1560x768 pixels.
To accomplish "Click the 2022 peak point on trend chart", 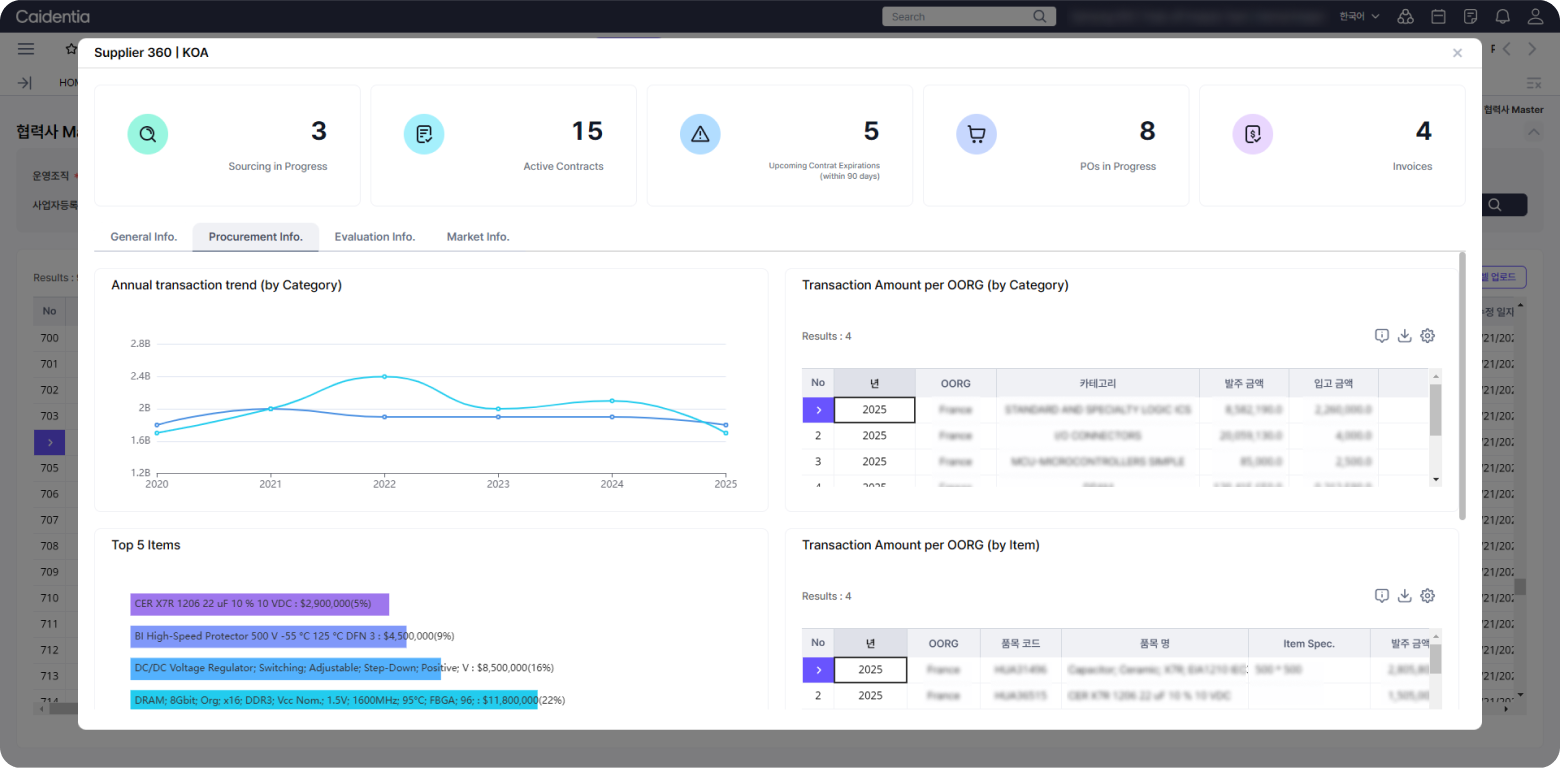I will [384, 377].
